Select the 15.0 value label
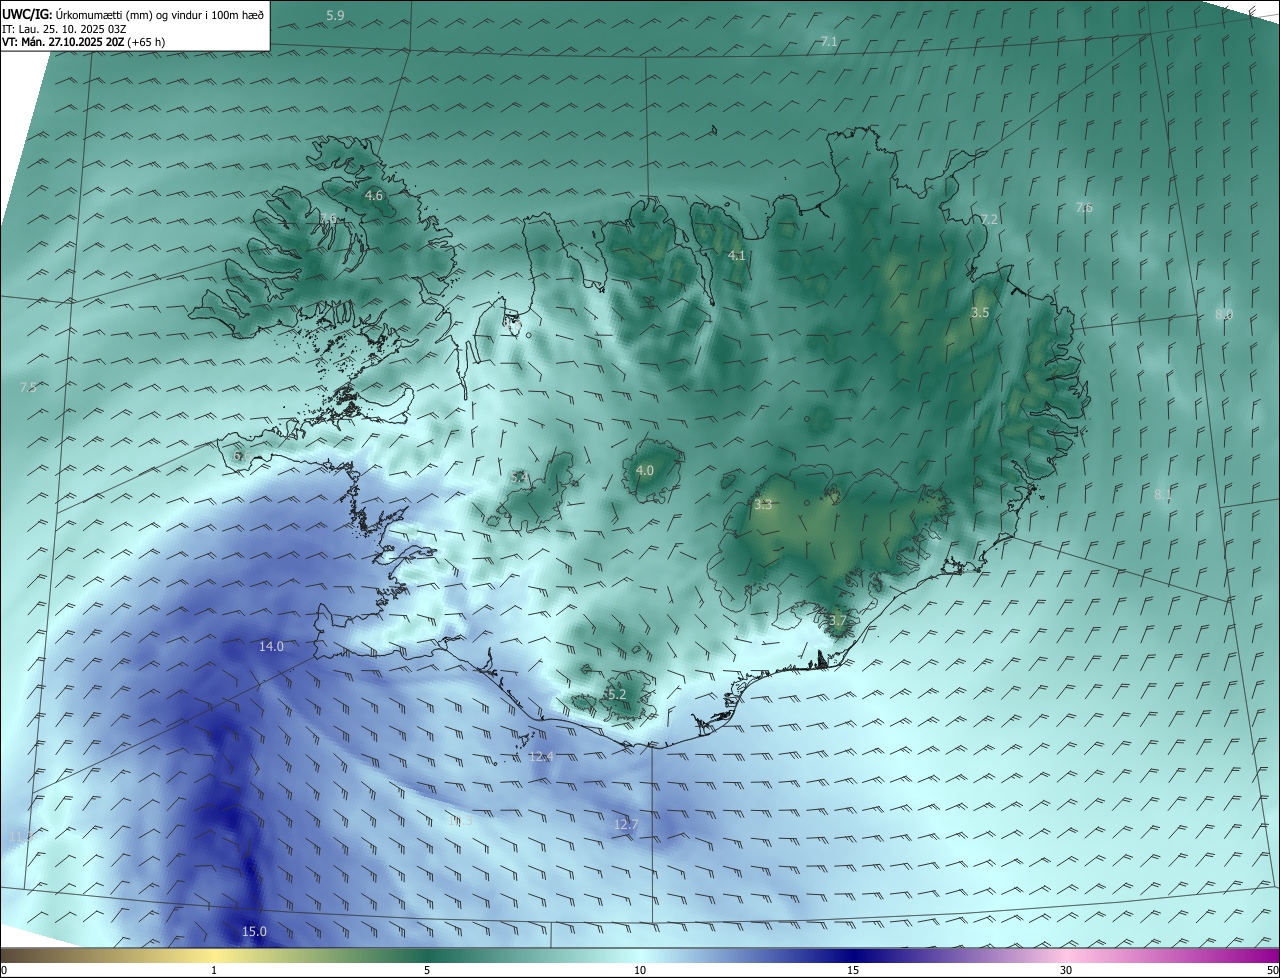 (254, 932)
